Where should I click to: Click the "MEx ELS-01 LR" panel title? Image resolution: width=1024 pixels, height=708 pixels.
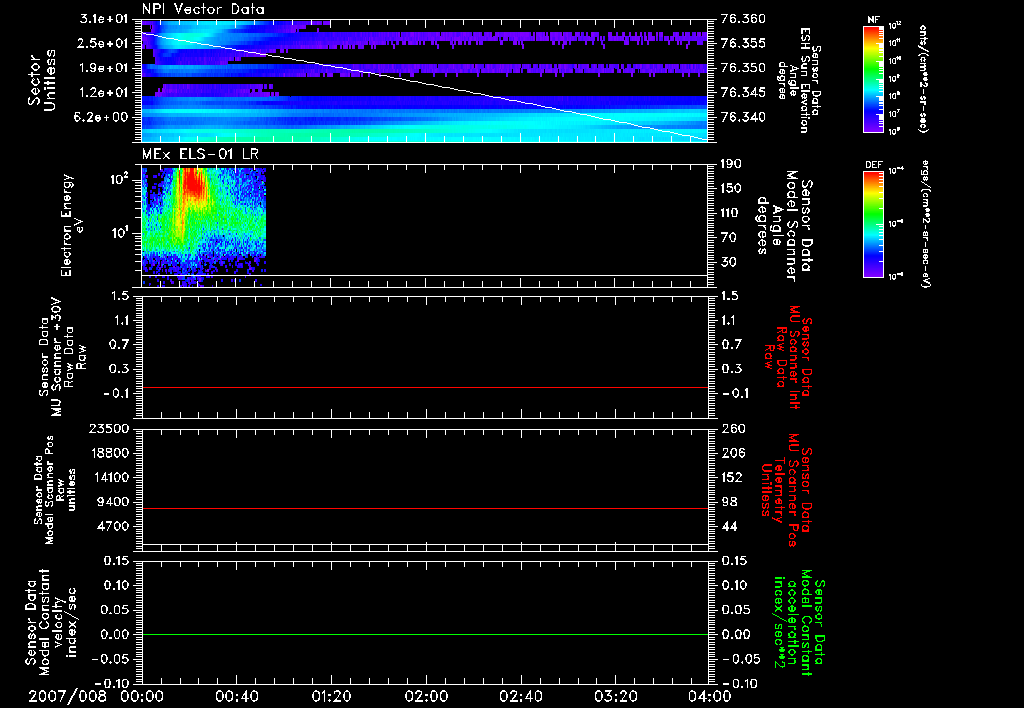(200, 155)
